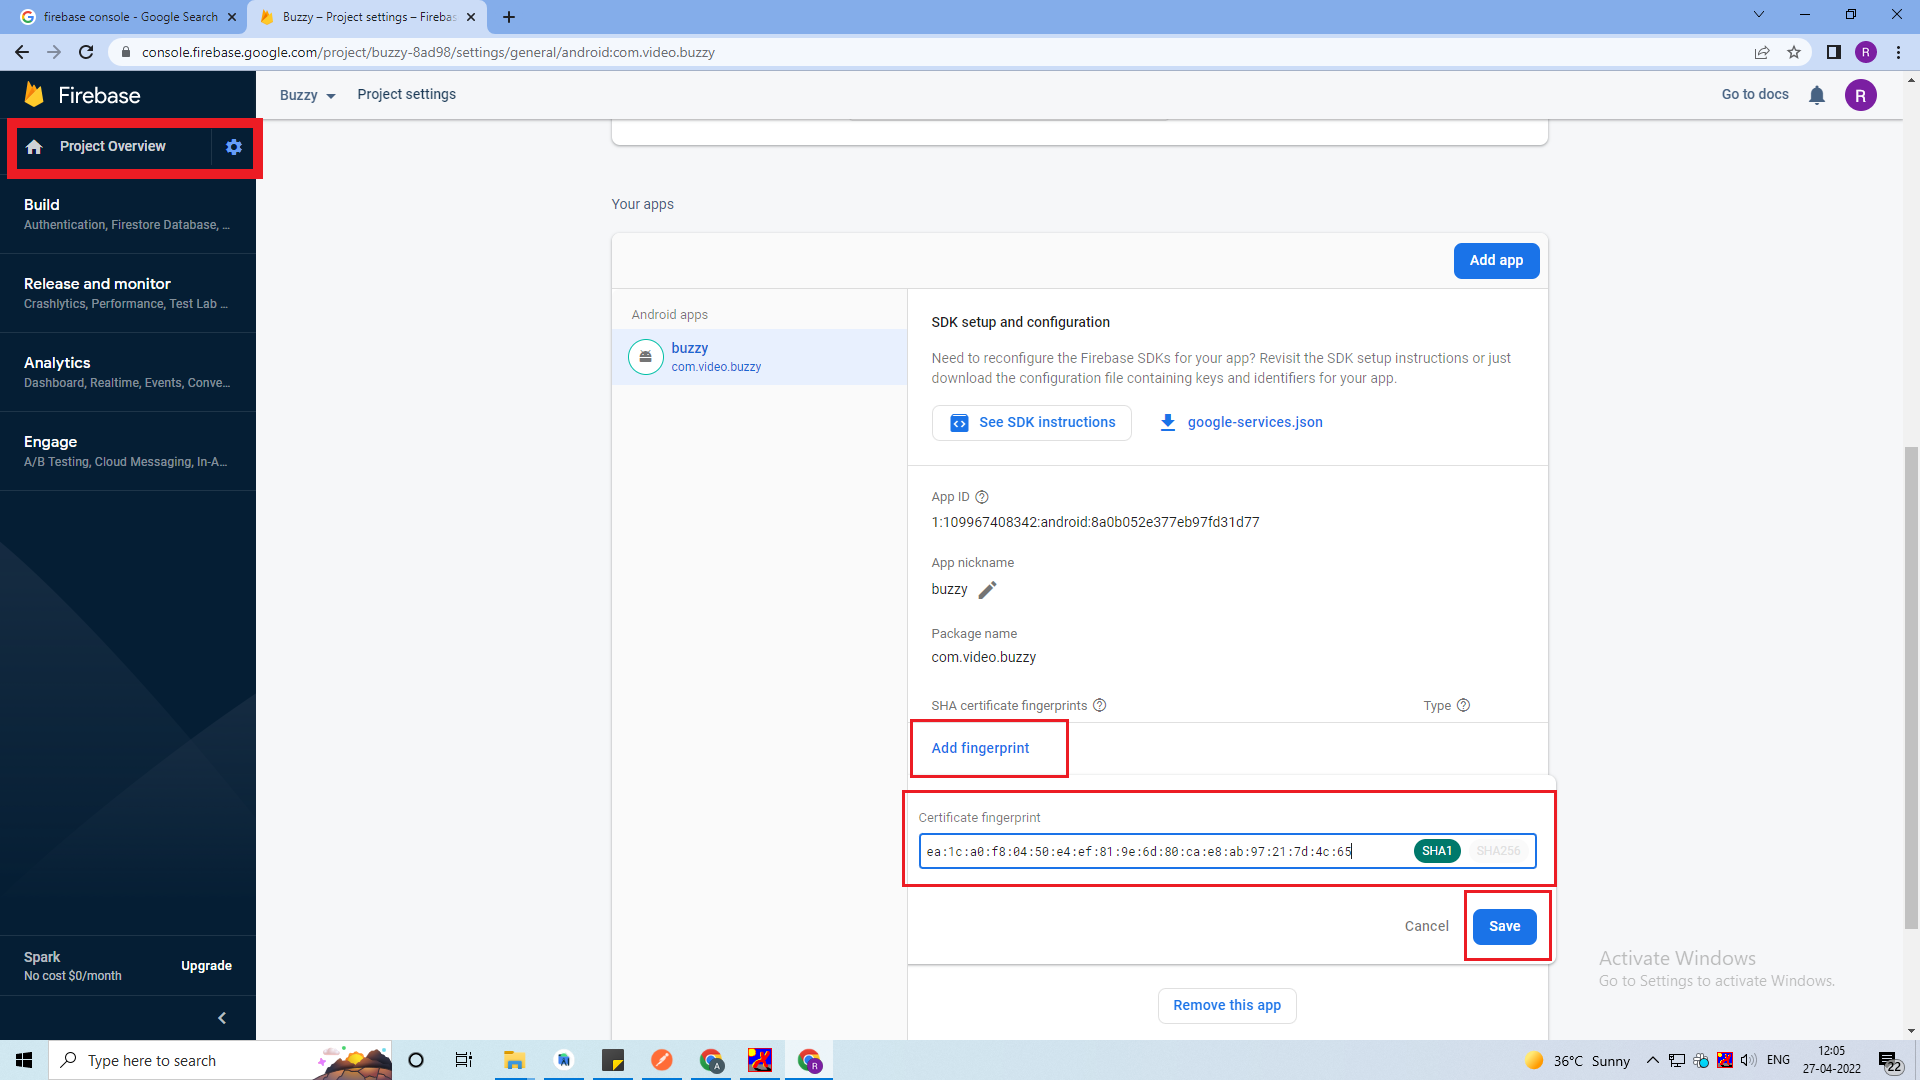The width and height of the screenshot is (1920, 1080).
Task: Click package name com.video.buzzy text
Action: [983, 657]
